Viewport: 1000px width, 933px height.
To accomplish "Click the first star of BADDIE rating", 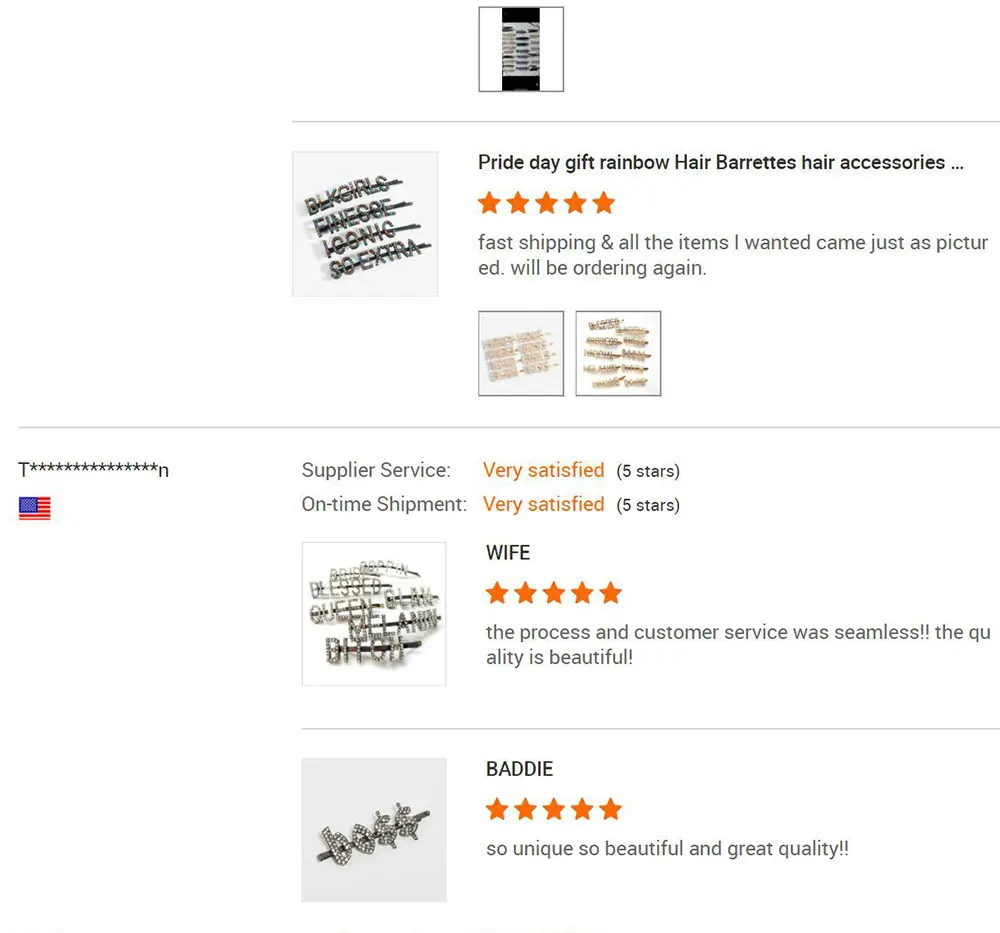I will pyautogui.click(x=497, y=809).
